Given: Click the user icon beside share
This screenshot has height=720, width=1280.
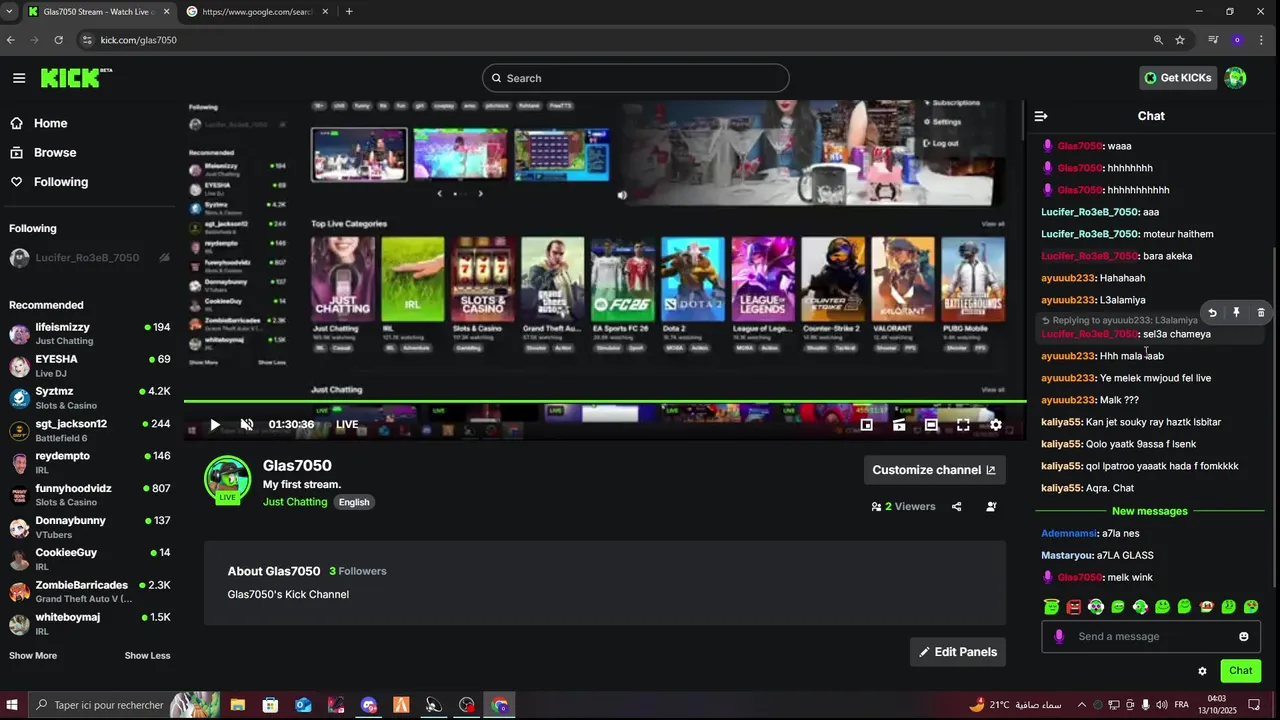Looking at the screenshot, I should 991,507.
